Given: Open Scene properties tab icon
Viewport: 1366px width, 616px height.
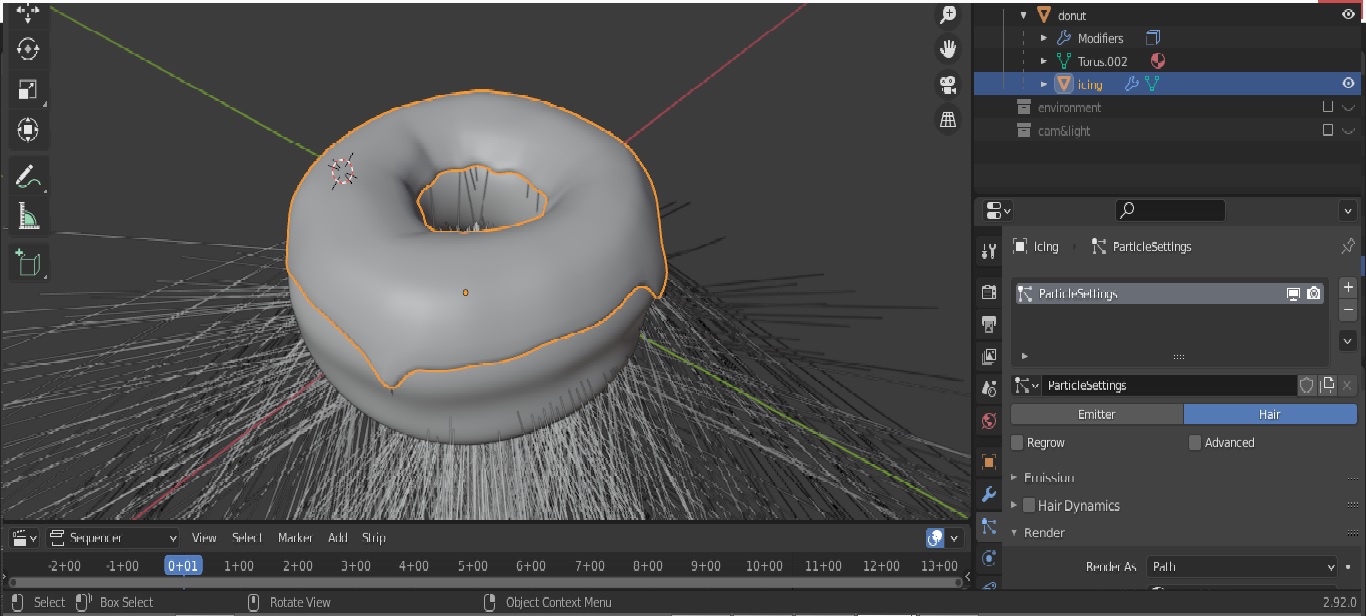Looking at the screenshot, I should 989,389.
